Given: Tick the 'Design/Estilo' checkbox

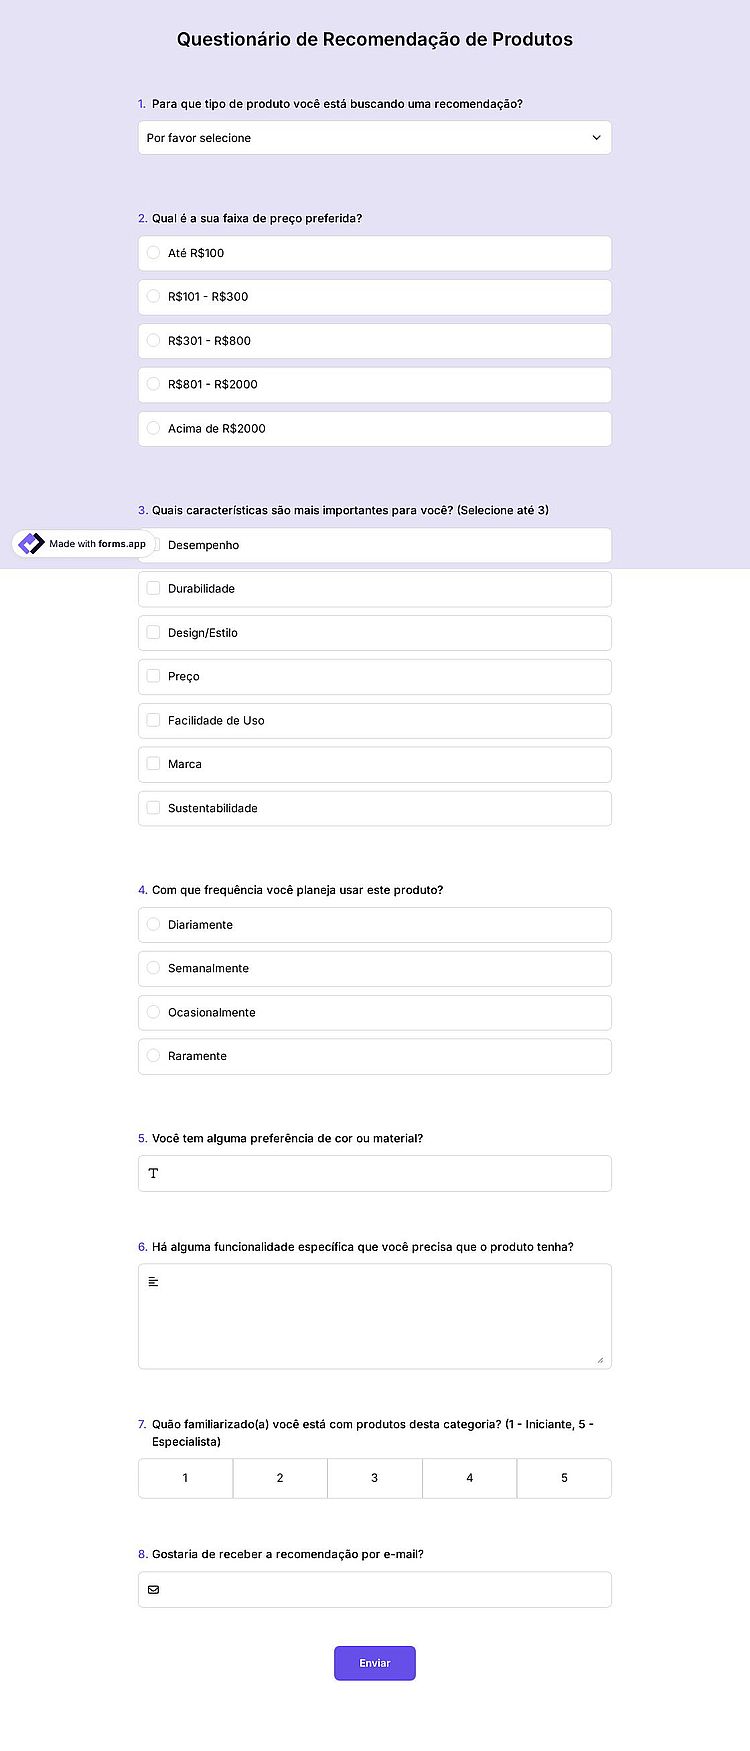Looking at the screenshot, I should click(x=375, y=633).
